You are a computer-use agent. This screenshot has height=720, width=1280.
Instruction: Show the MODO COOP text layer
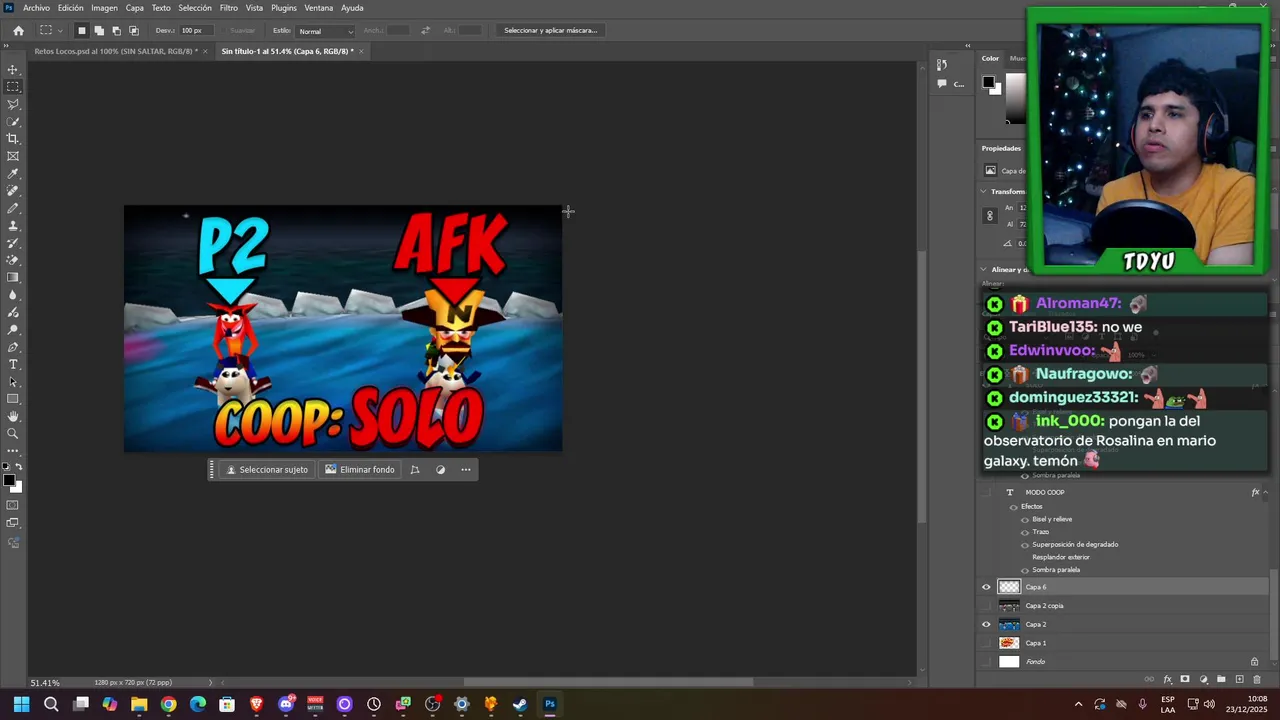pyautogui.click(x=986, y=492)
